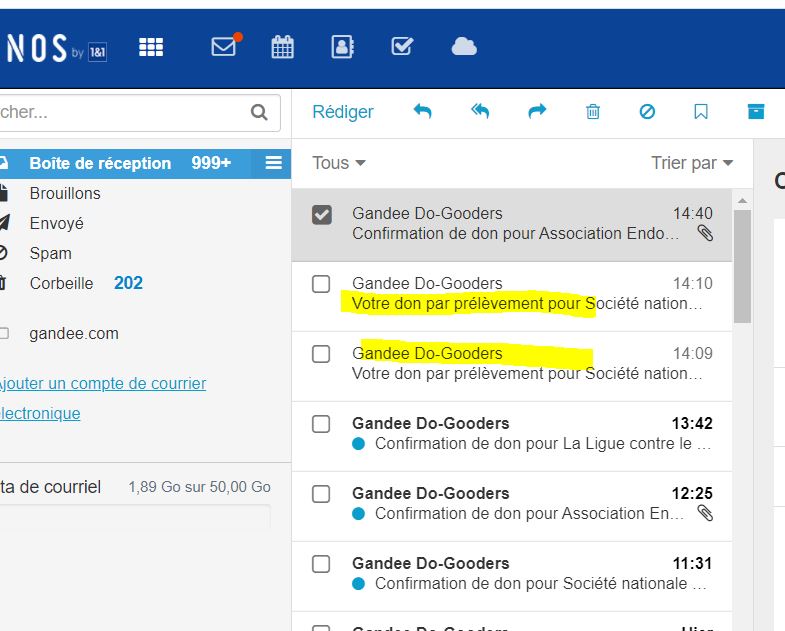The height and width of the screenshot is (631, 785).
Task: Click the reply arrow icon
Action: (x=423, y=111)
